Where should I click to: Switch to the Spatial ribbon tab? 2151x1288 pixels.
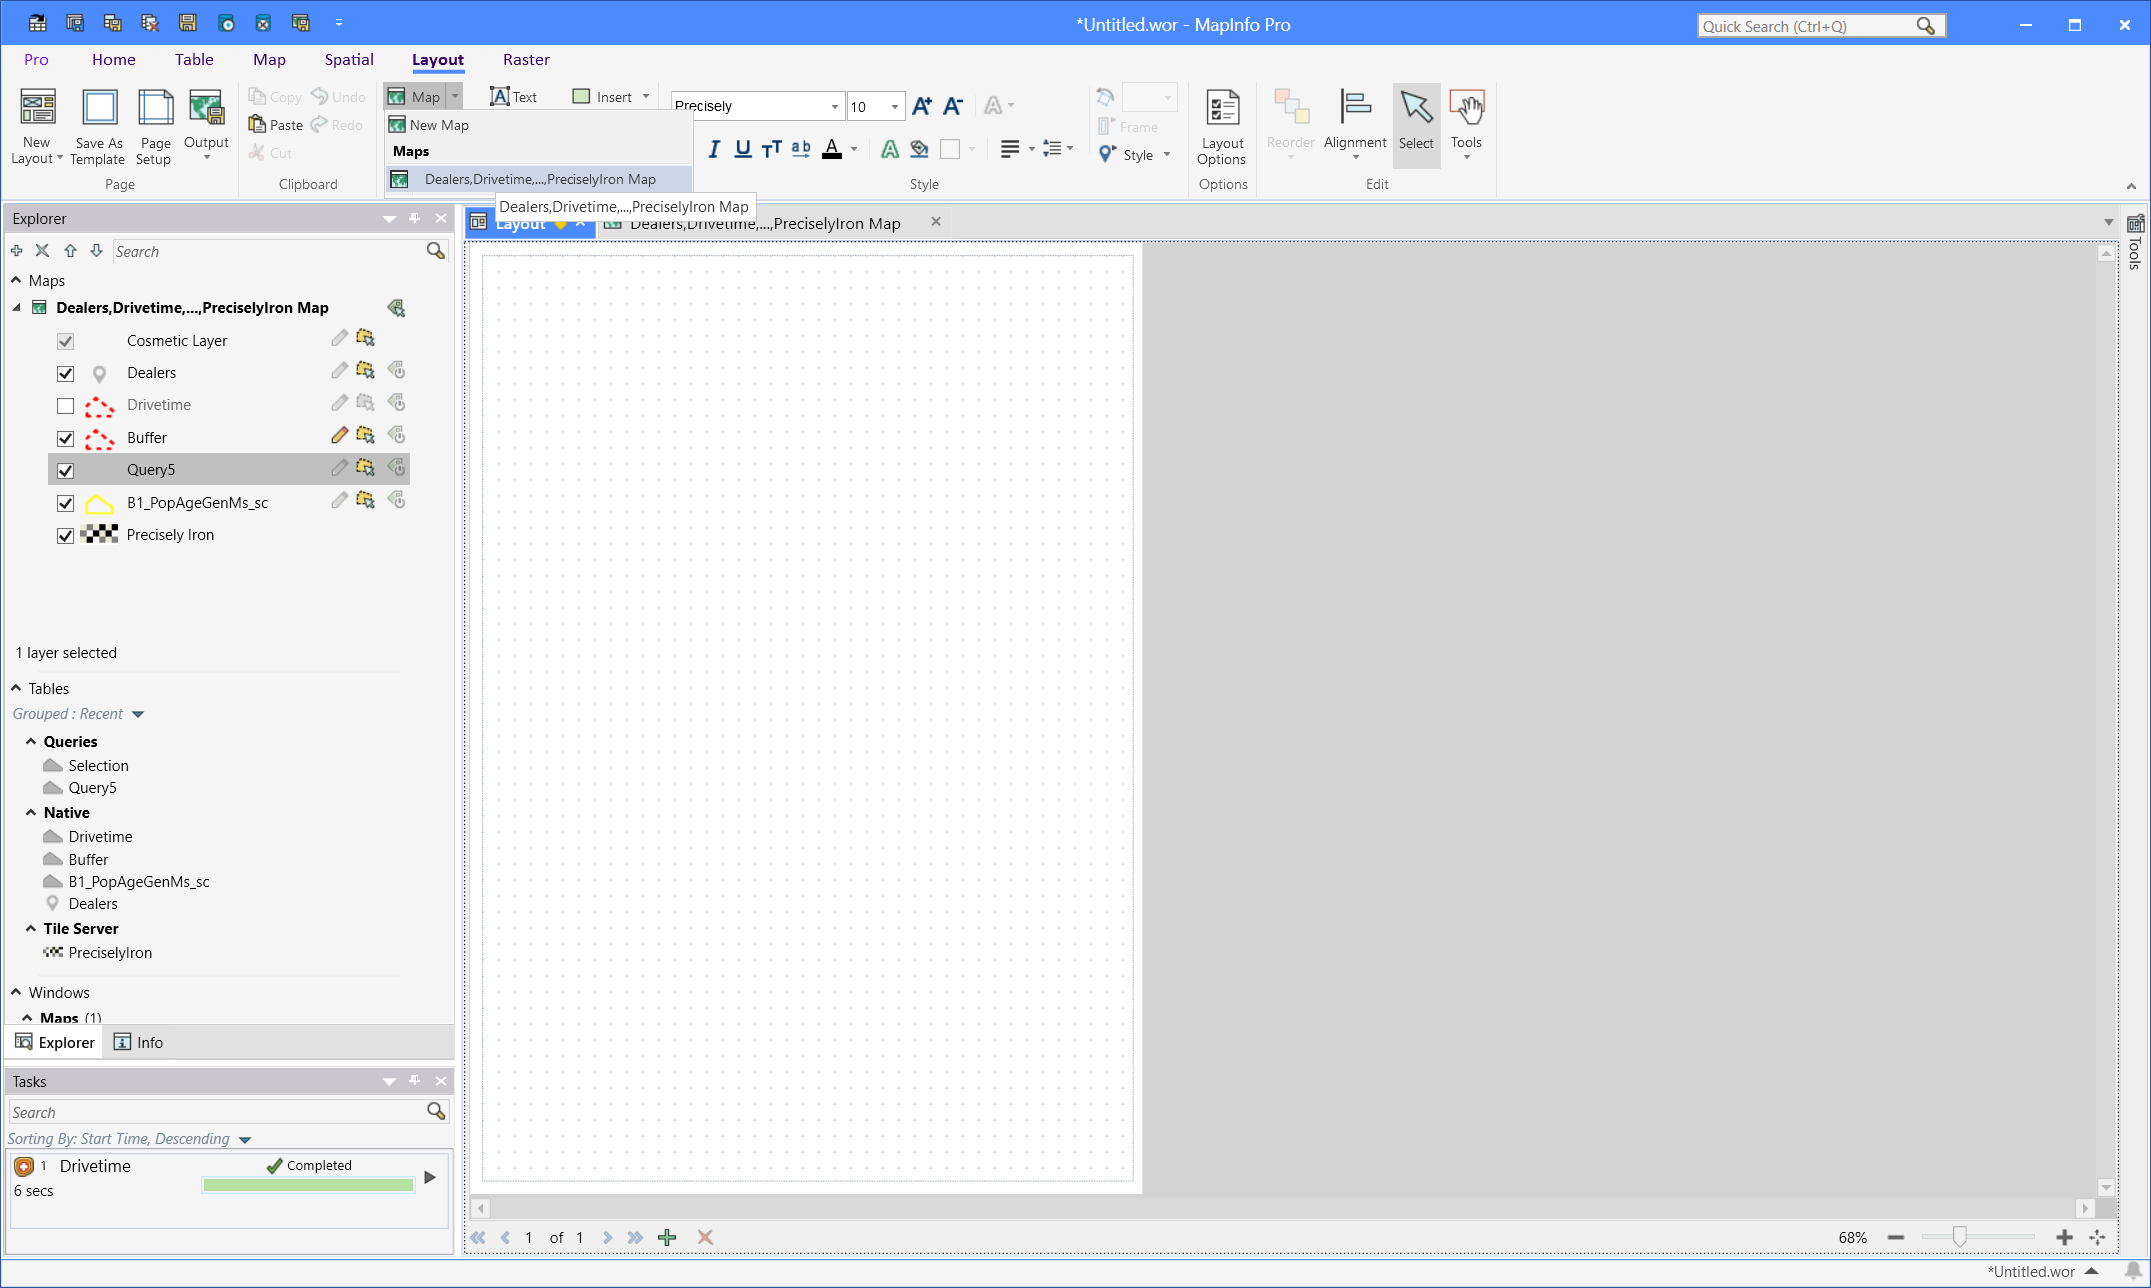click(348, 60)
